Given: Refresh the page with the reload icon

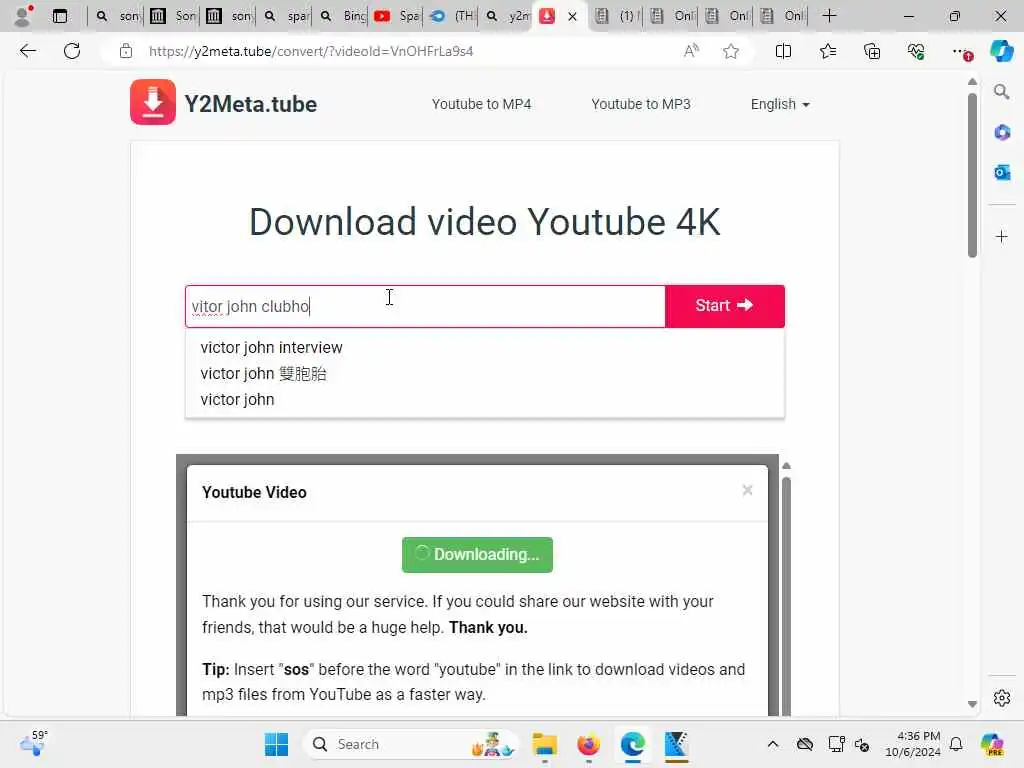Looking at the screenshot, I should 72,51.
